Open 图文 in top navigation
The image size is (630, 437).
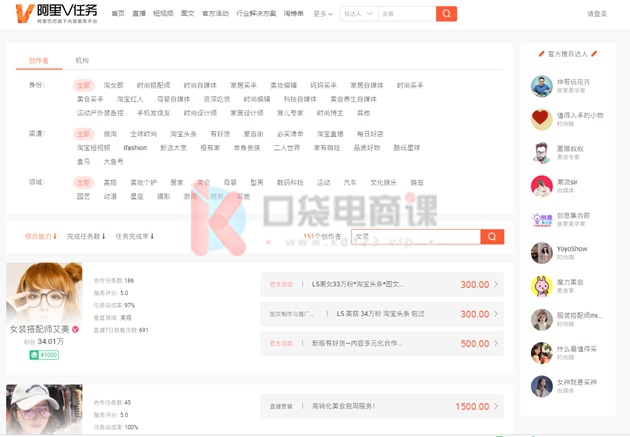tap(188, 14)
